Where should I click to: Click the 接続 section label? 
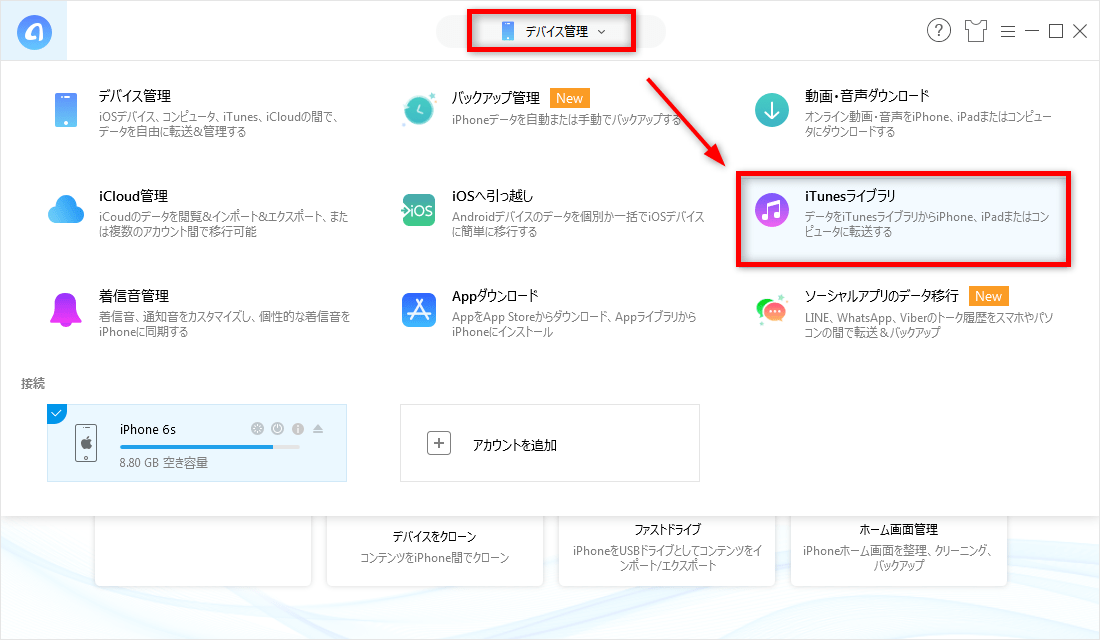pos(33,383)
